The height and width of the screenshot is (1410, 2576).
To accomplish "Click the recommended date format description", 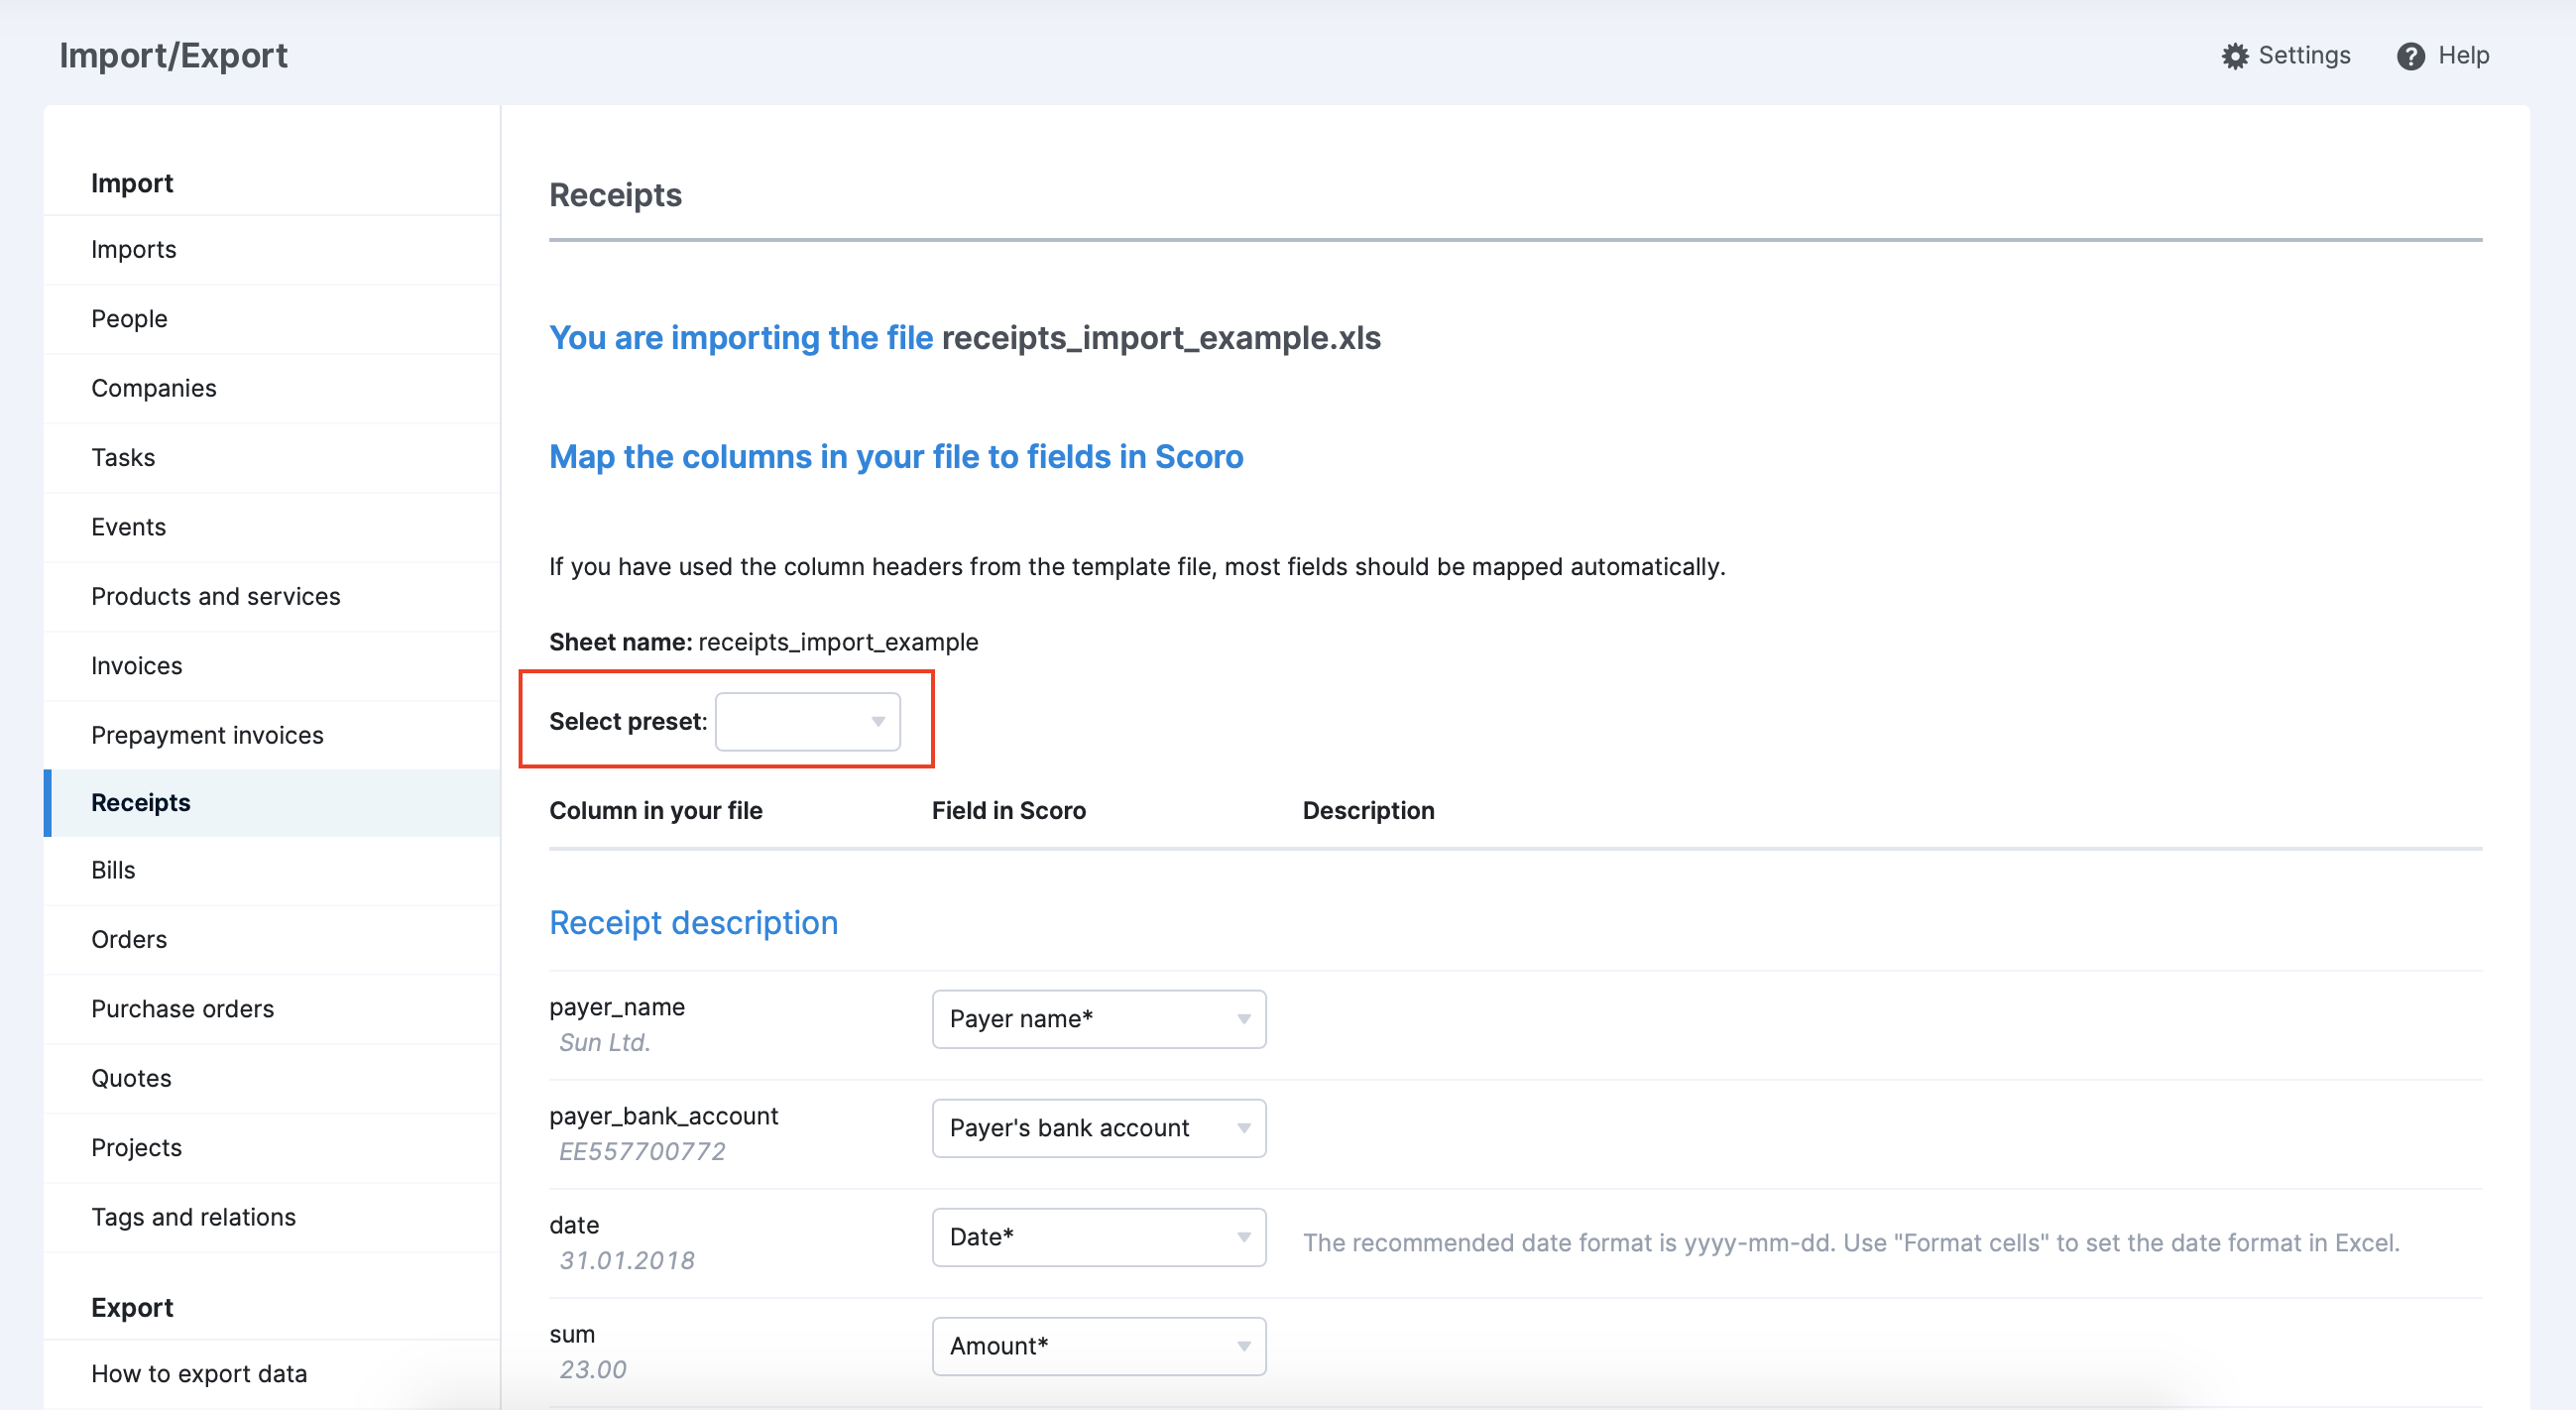I will [x=1851, y=1243].
